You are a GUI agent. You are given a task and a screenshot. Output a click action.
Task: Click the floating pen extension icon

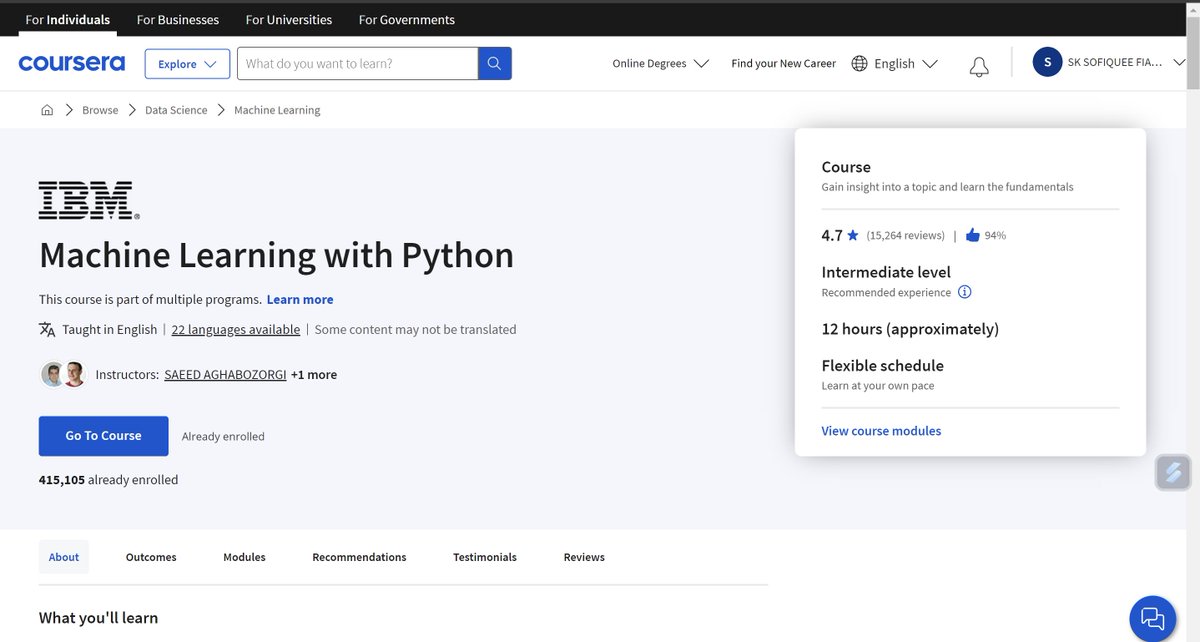click(x=1173, y=472)
